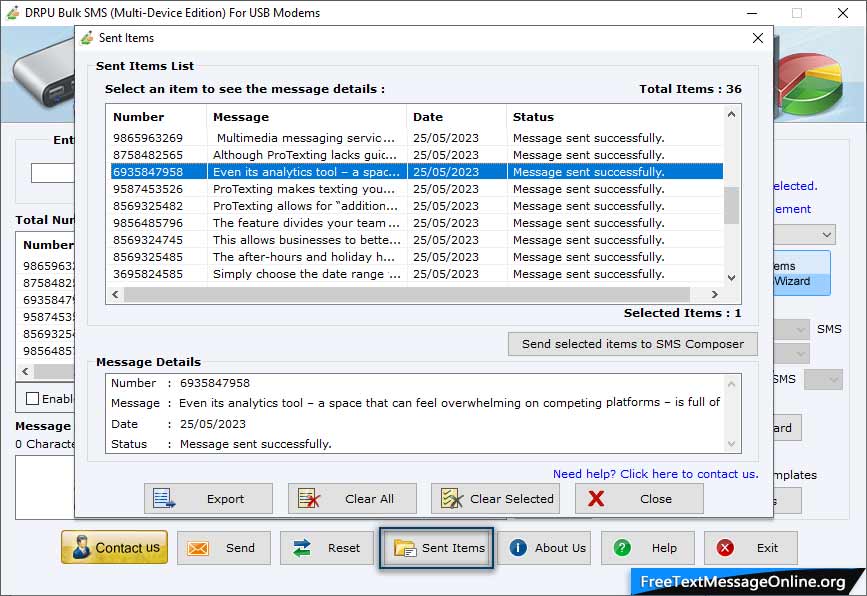This screenshot has width=867, height=596.
Task: Select row with number 8758482565
Action: 416,155
